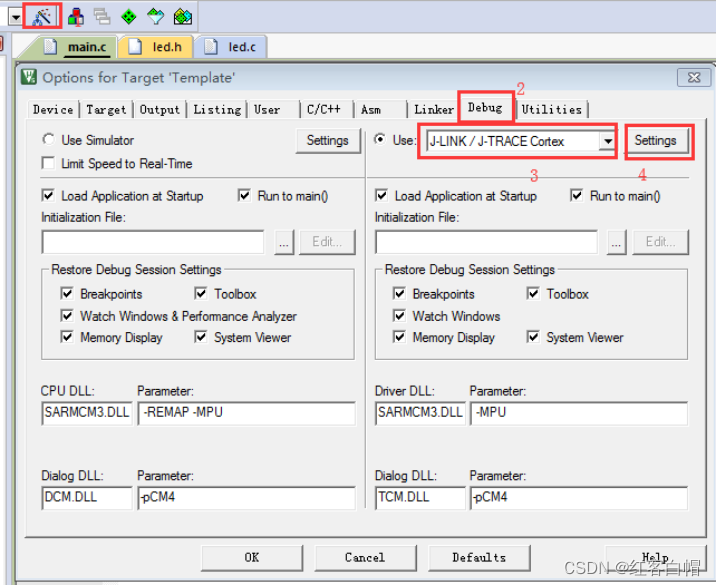Image resolution: width=716 pixels, height=586 pixels.
Task: Click hardware-side Edit... button
Action: [660, 242]
